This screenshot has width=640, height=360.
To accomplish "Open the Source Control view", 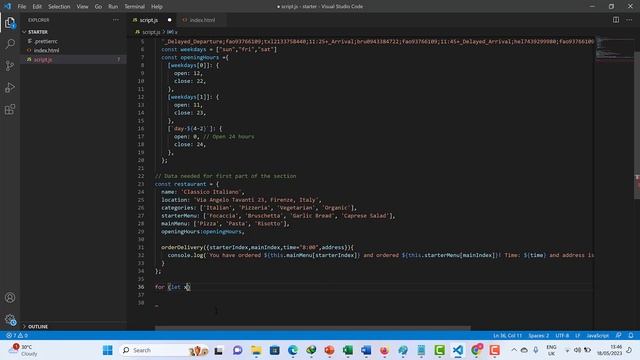I will tap(10, 66).
